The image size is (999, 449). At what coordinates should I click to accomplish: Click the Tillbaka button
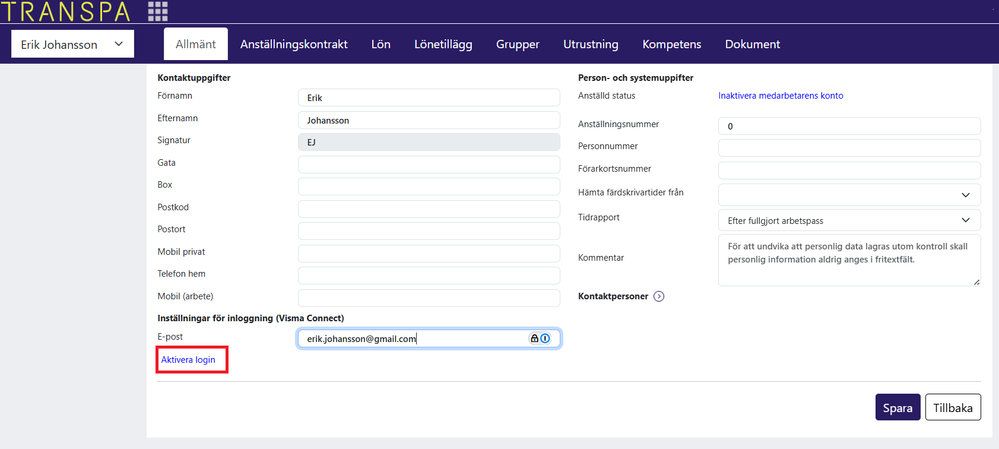pyautogui.click(x=953, y=408)
